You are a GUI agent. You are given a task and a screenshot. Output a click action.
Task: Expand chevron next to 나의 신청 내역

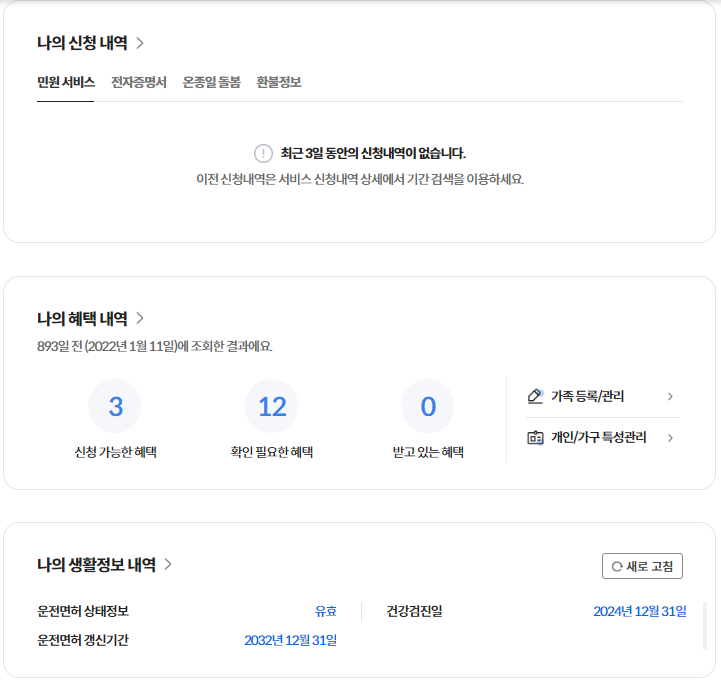point(140,43)
